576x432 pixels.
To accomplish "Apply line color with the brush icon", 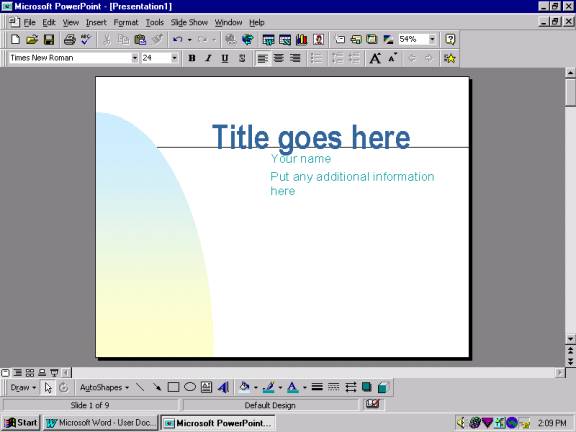I will click(269, 388).
